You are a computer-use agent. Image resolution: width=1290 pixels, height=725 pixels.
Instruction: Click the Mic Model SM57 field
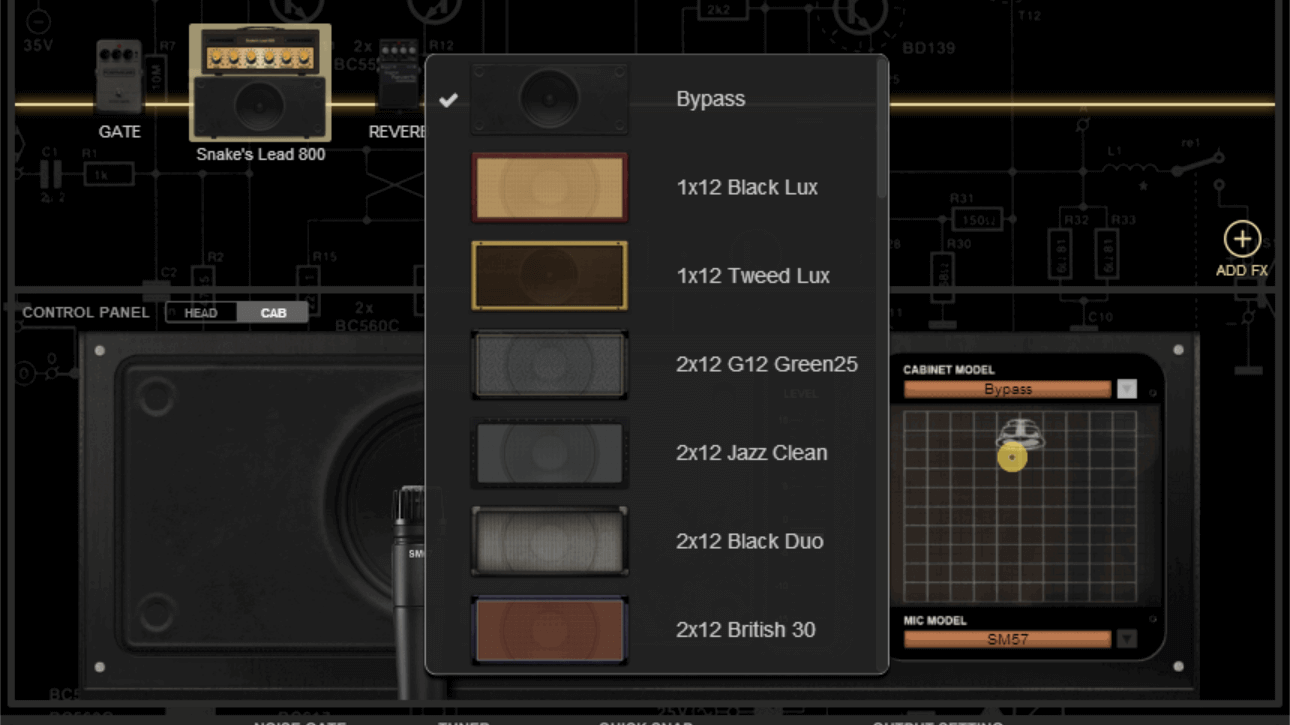tap(1007, 639)
